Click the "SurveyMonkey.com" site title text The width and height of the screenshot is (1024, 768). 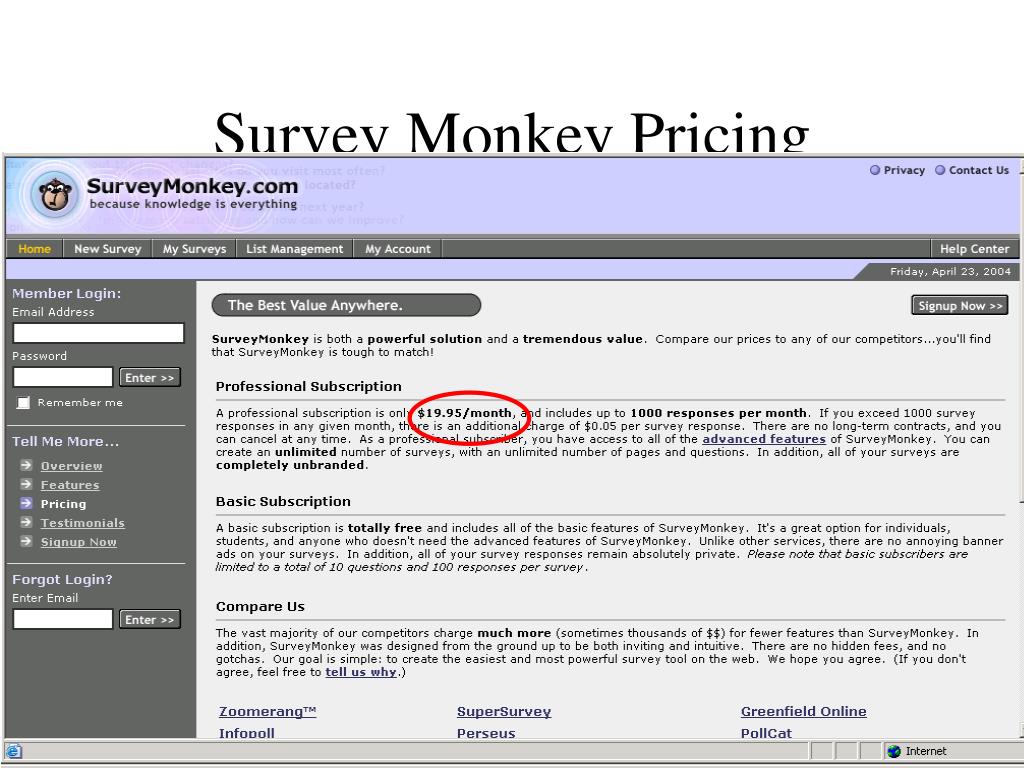coord(192,186)
